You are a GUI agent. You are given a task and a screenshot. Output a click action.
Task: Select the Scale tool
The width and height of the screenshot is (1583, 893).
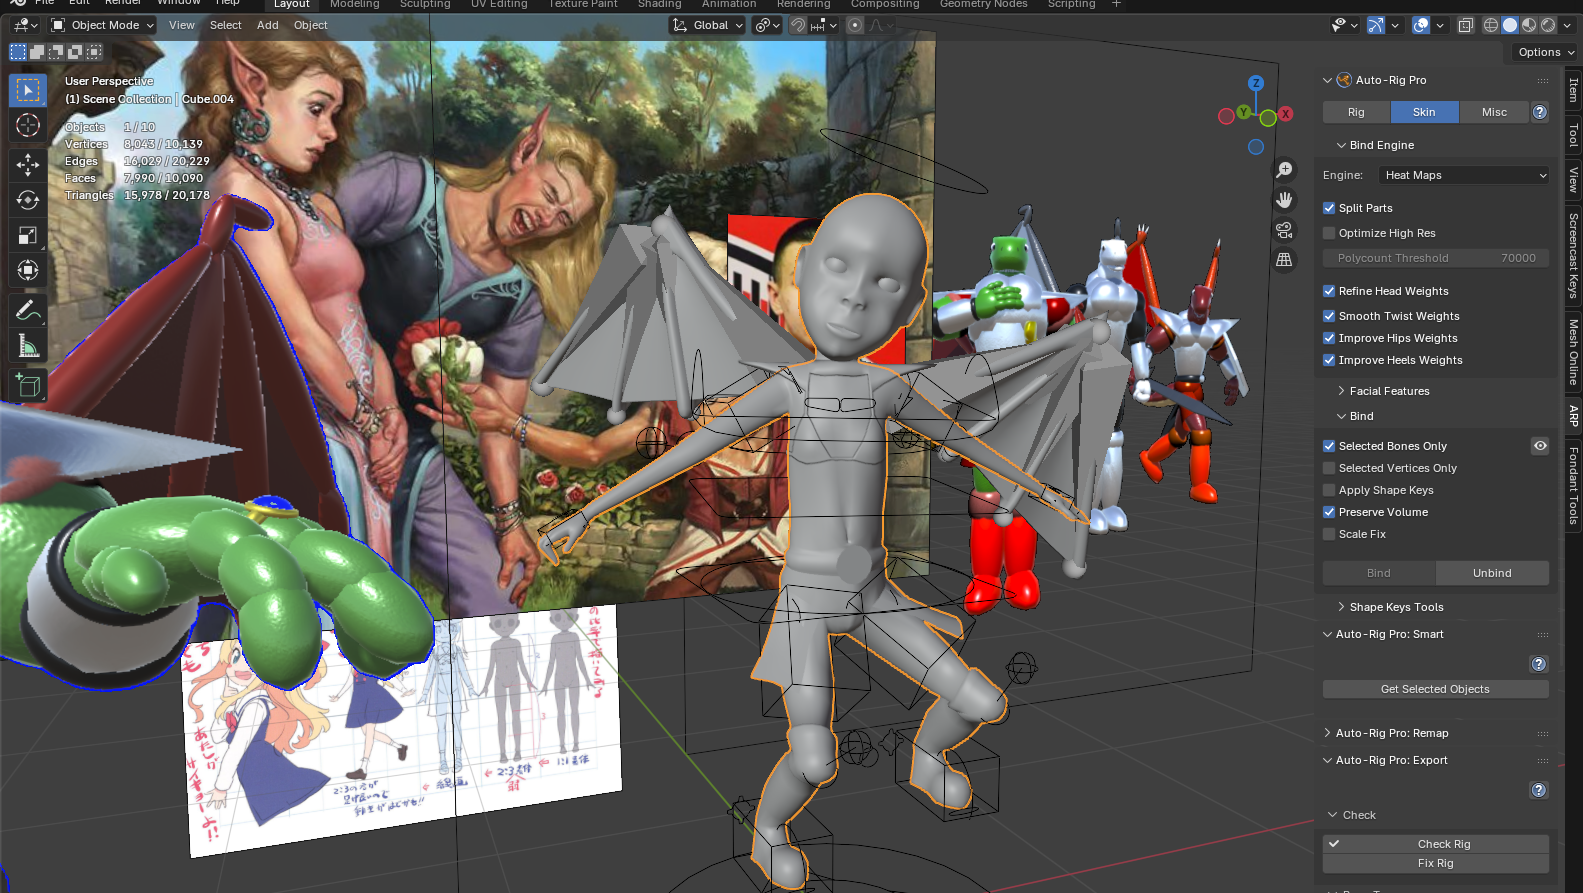click(28, 235)
